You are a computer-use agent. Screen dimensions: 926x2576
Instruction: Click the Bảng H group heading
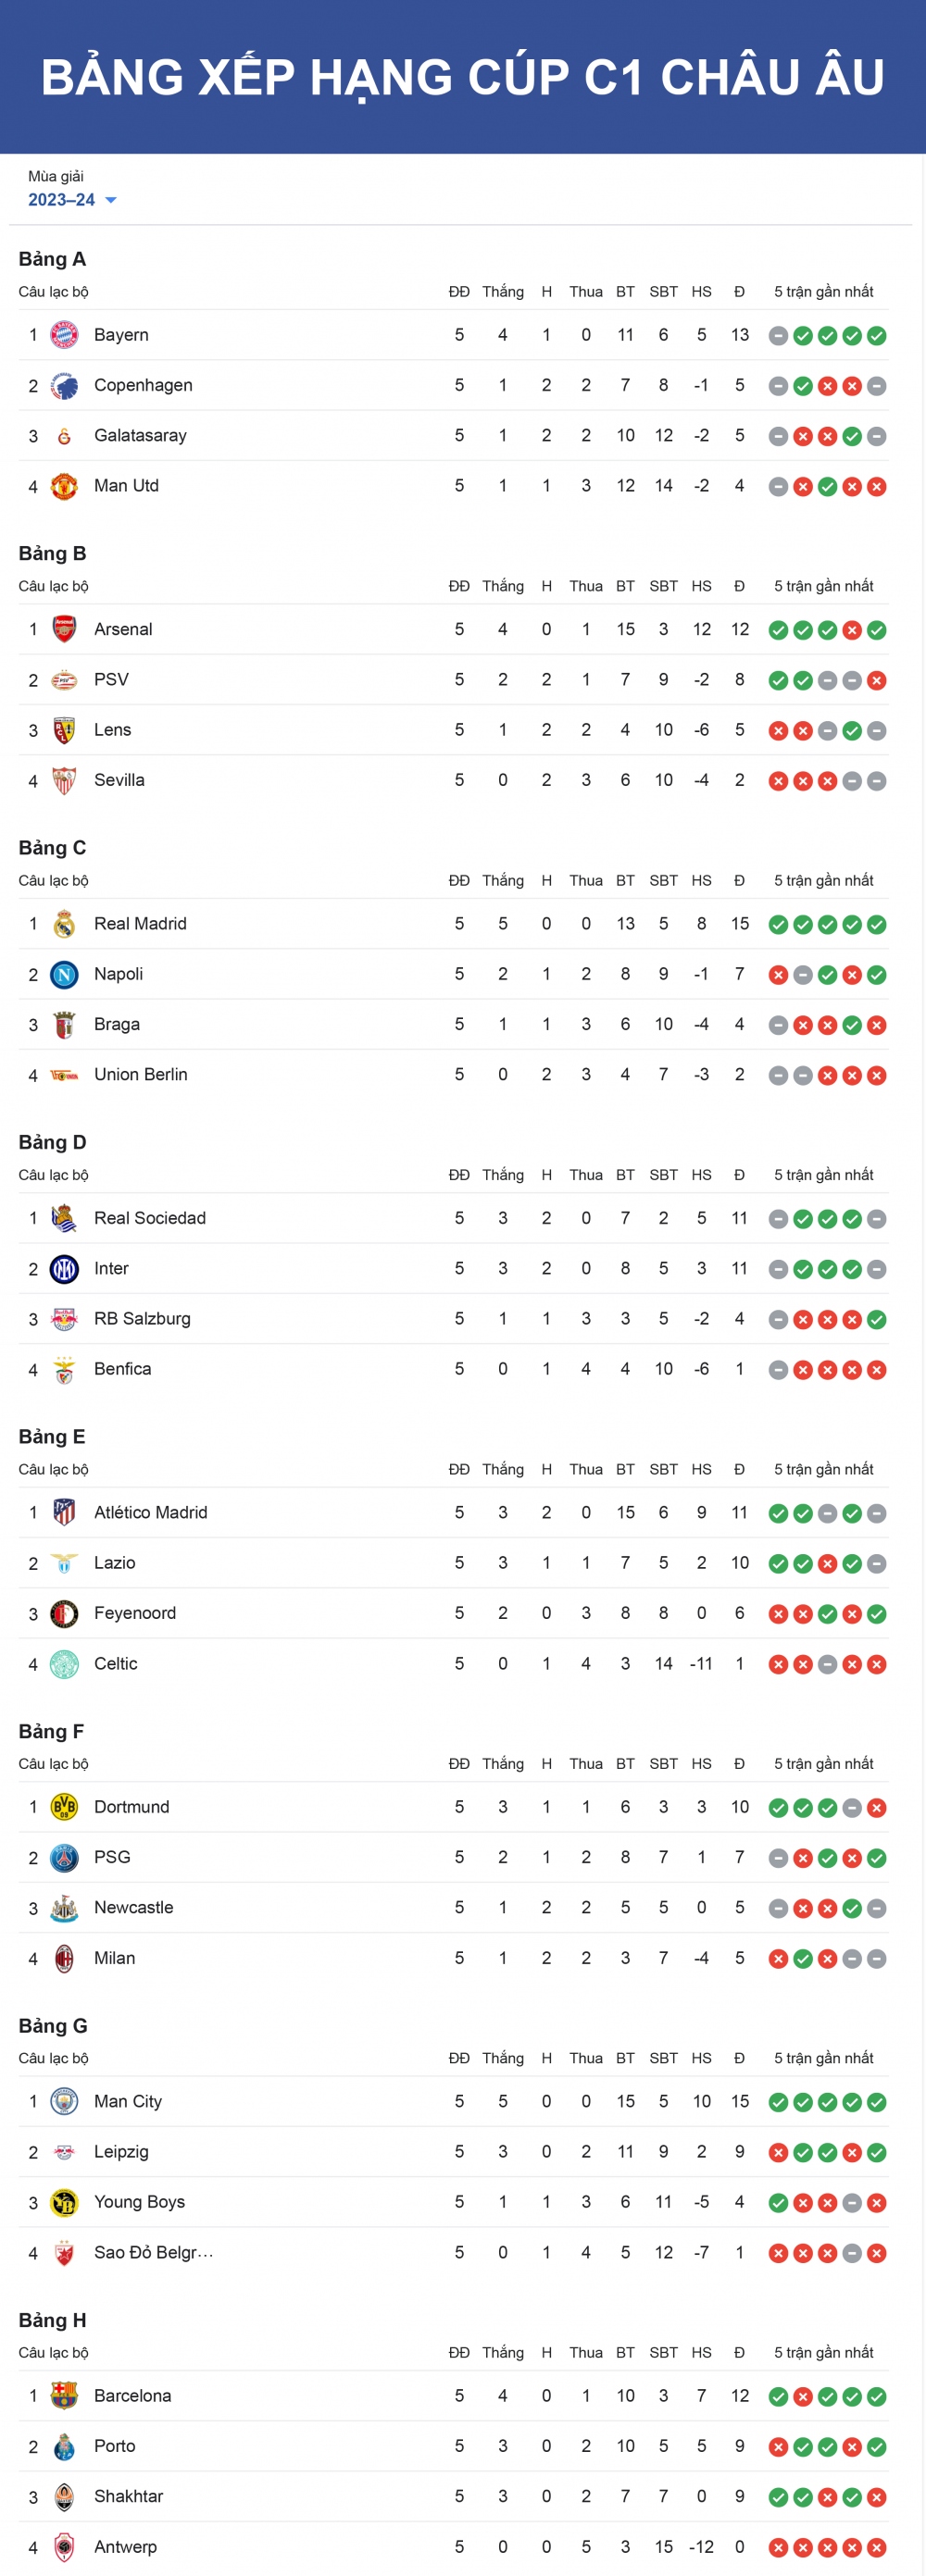click(x=52, y=2320)
